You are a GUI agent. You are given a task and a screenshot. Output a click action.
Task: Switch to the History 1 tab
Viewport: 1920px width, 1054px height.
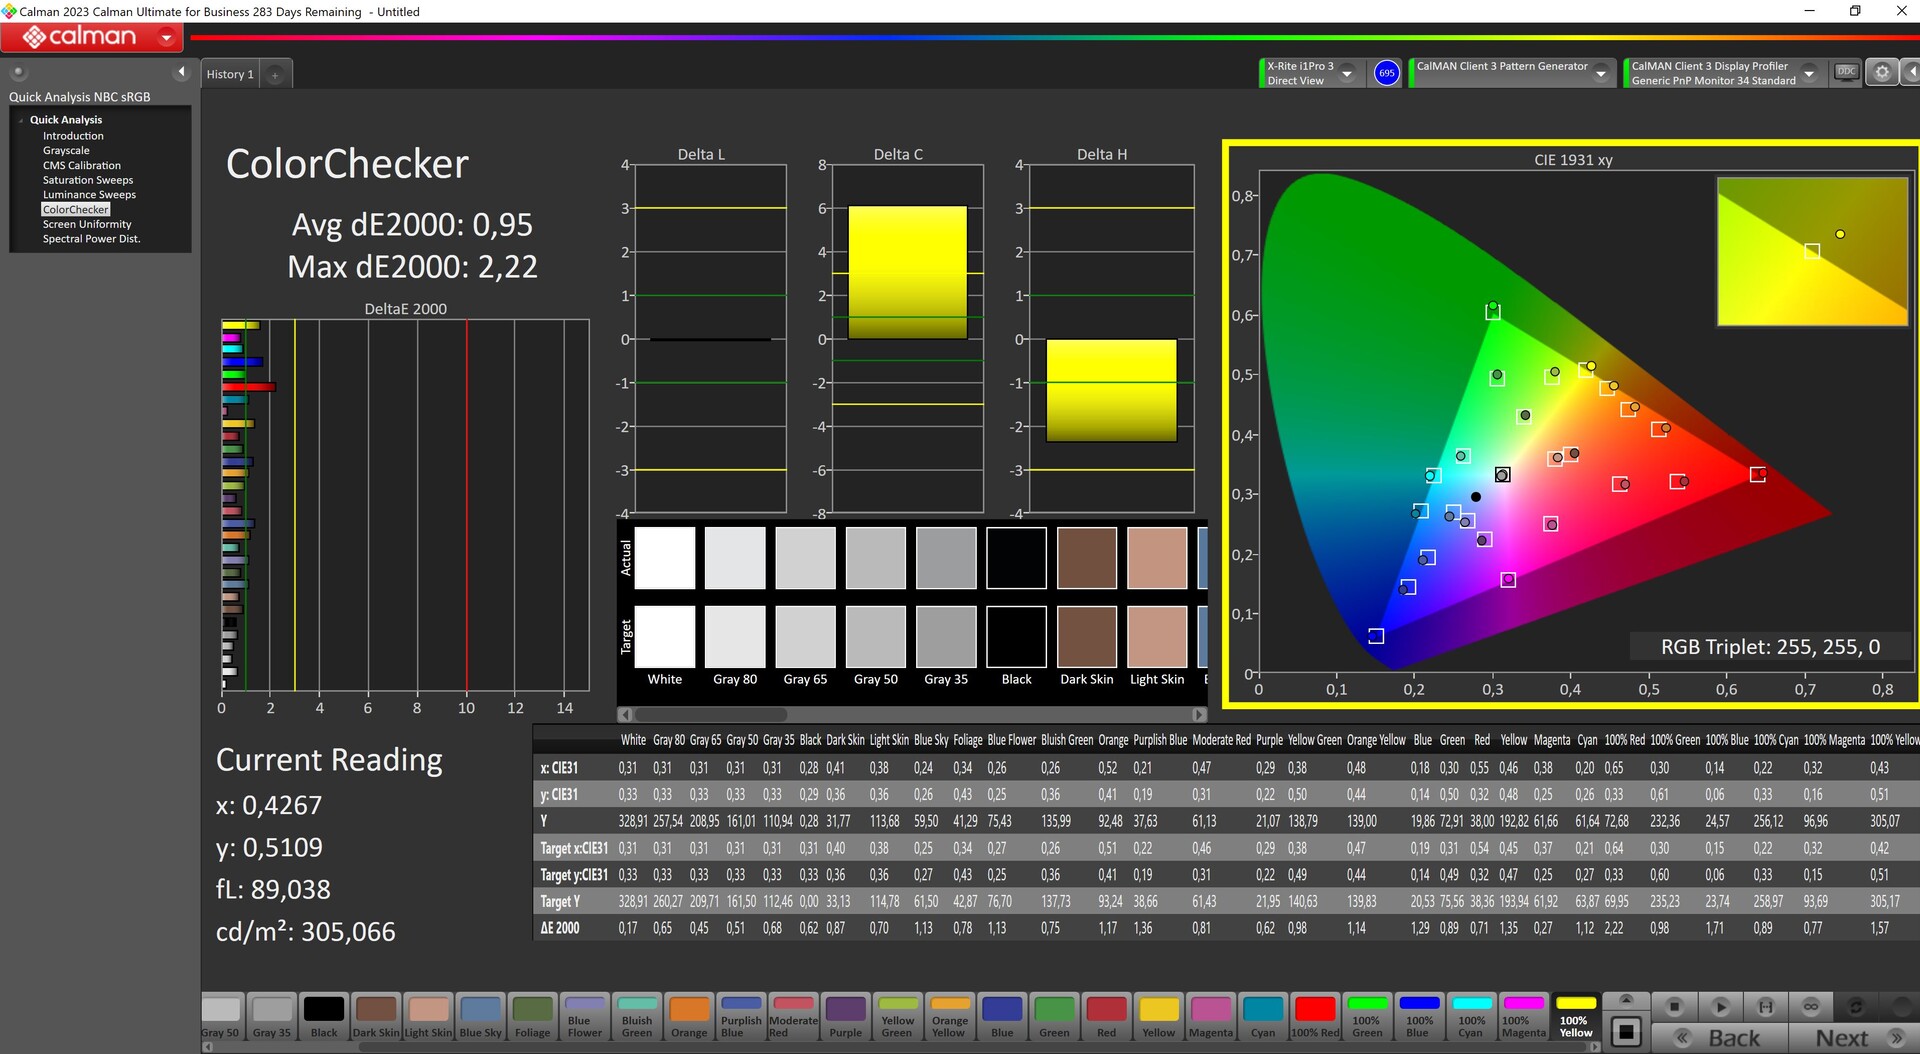click(x=230, y=75)
